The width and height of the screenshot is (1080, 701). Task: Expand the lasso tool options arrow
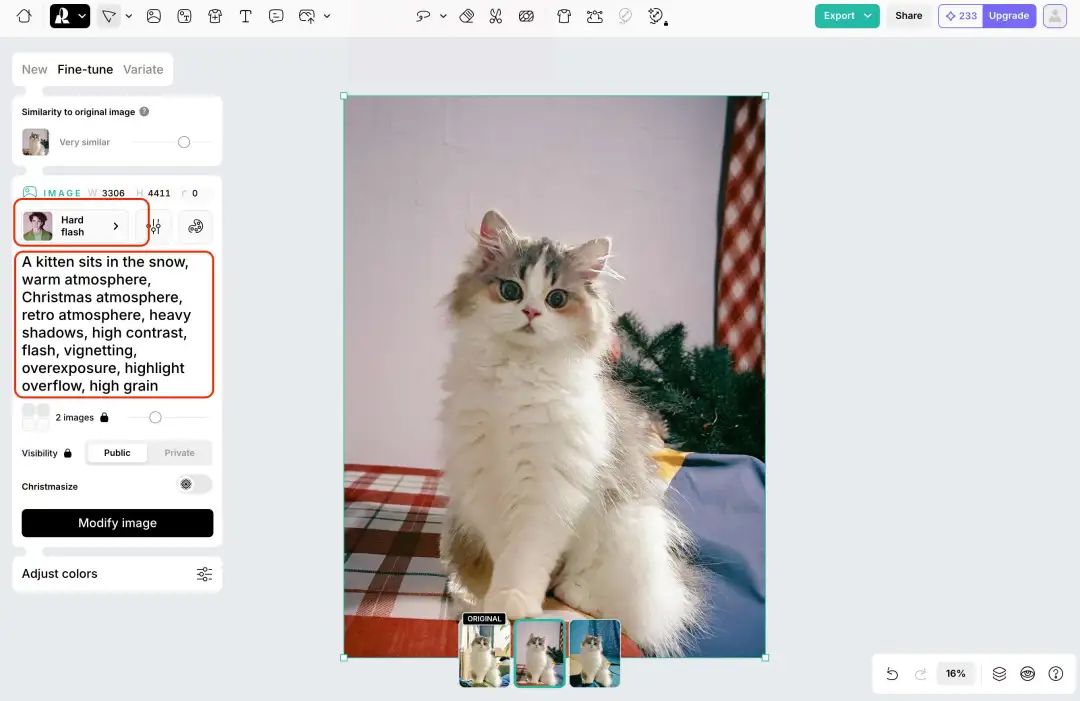click(444, 16)
